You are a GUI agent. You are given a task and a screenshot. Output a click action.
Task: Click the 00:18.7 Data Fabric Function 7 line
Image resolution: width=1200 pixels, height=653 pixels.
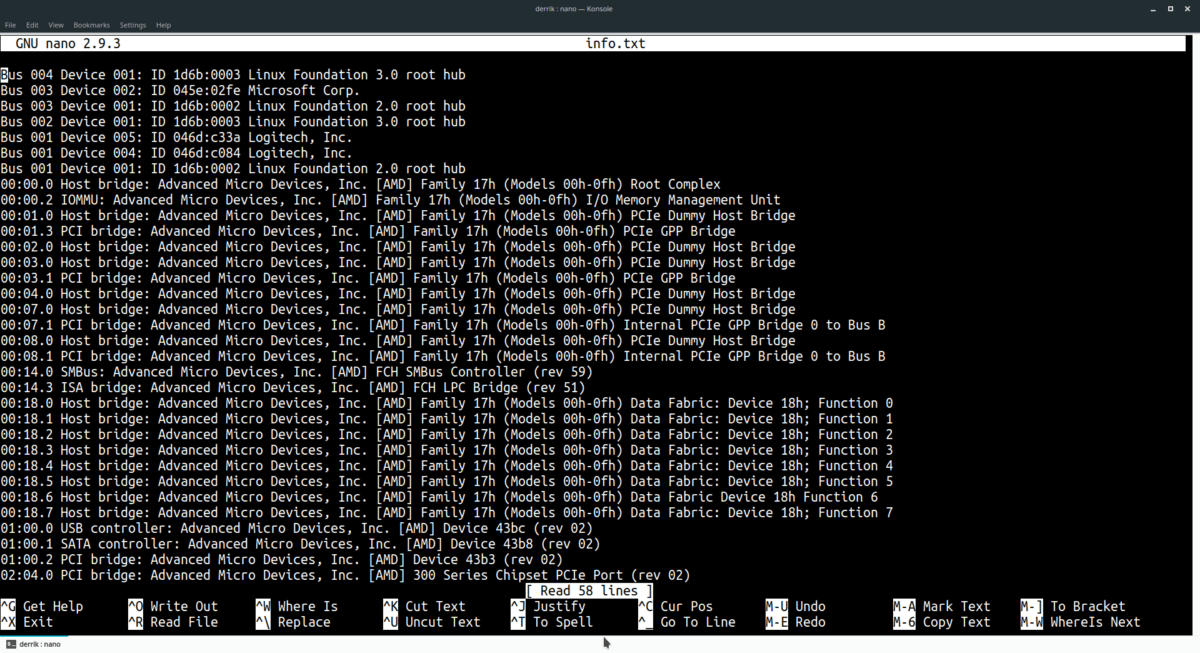coord(447,513)
